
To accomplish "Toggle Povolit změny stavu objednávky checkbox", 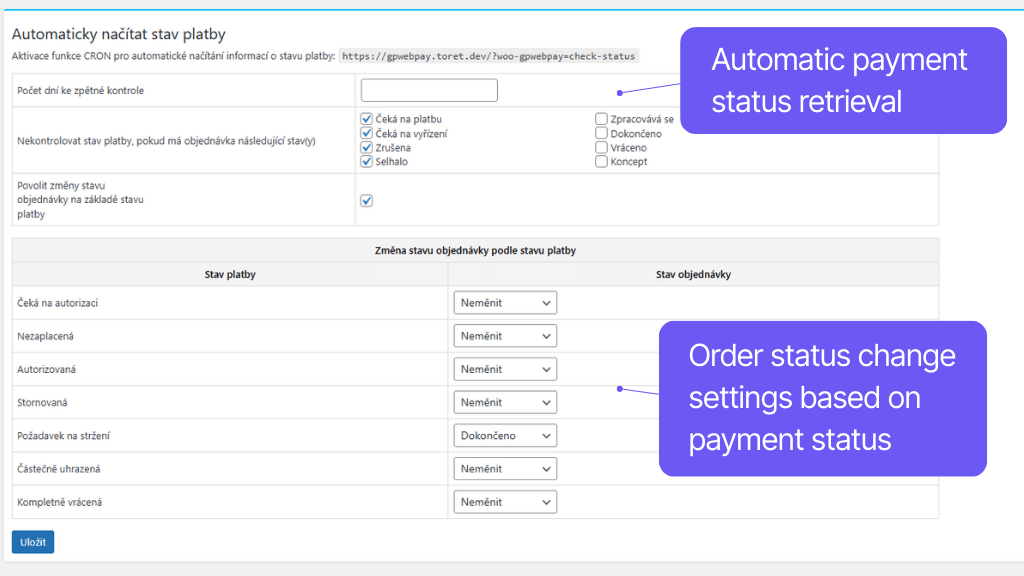I will 366,200.
